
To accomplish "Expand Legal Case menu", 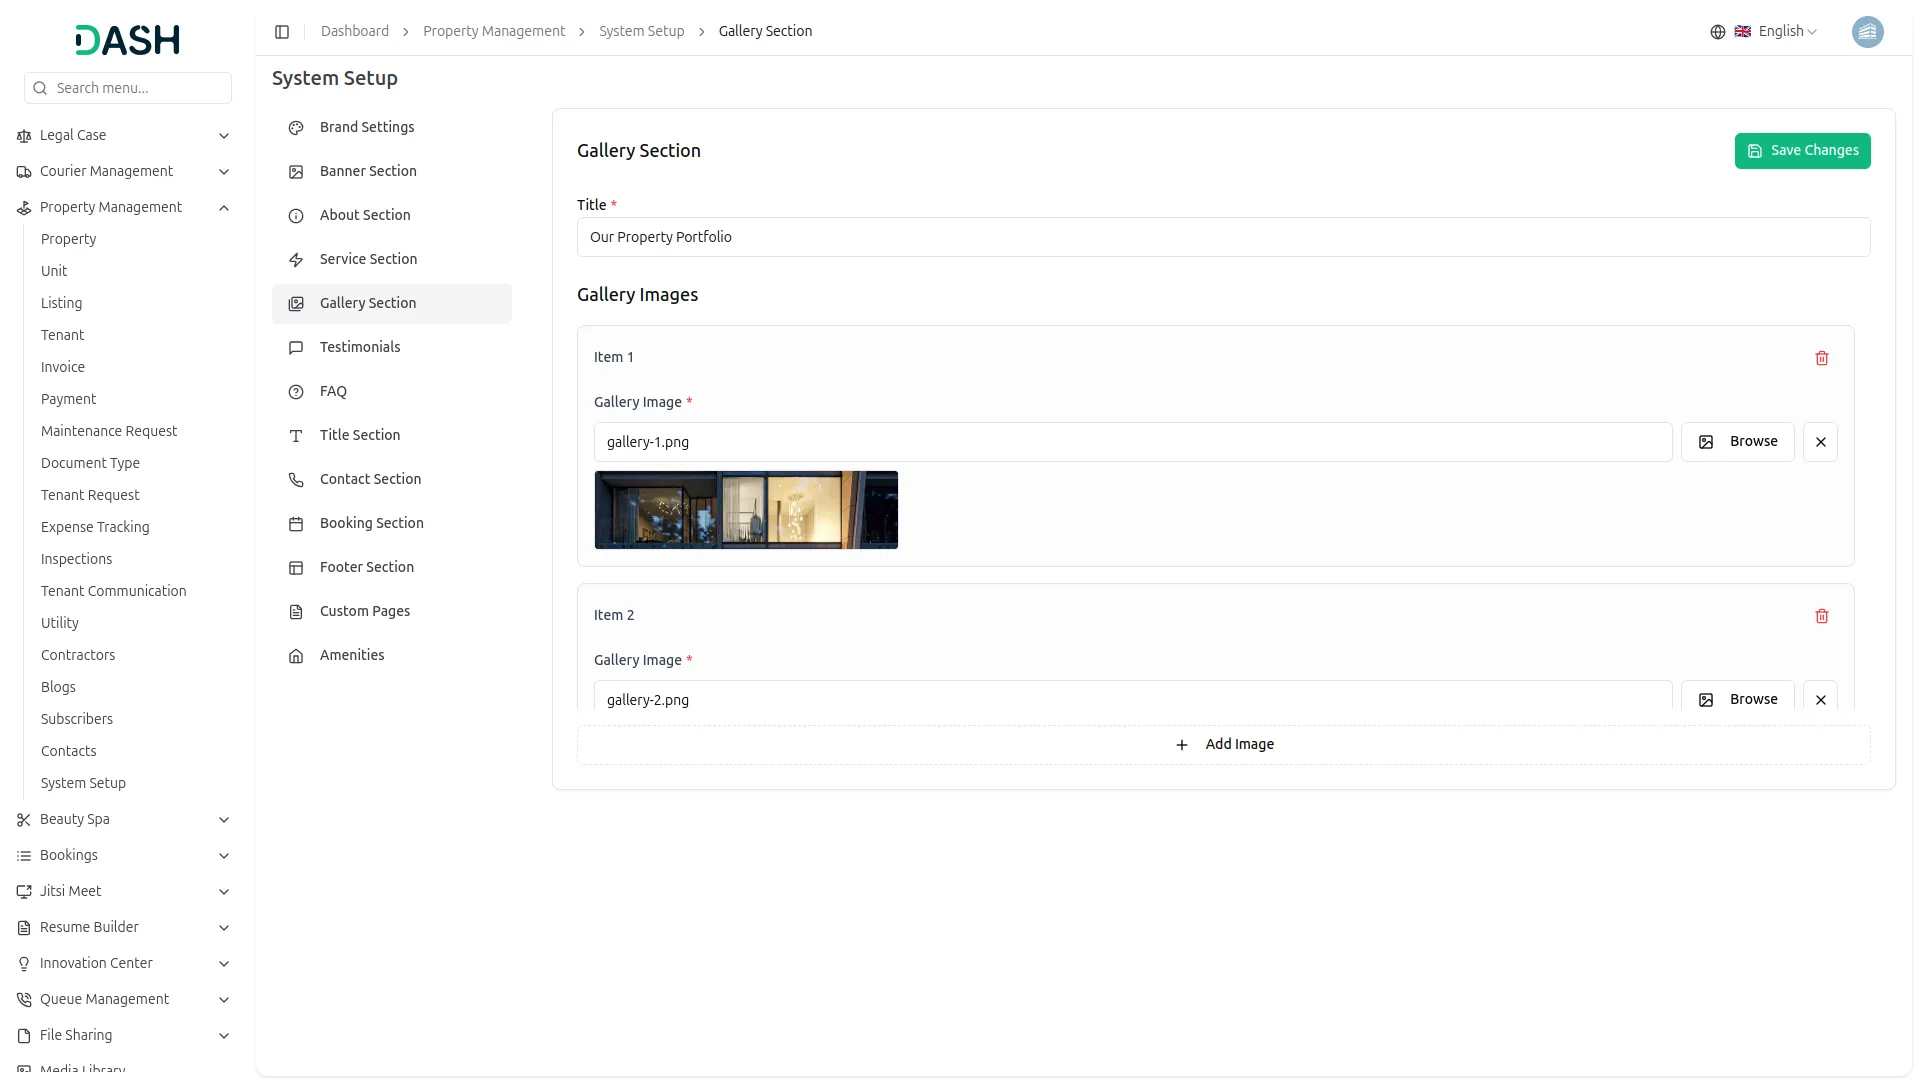I will point(224,136).
